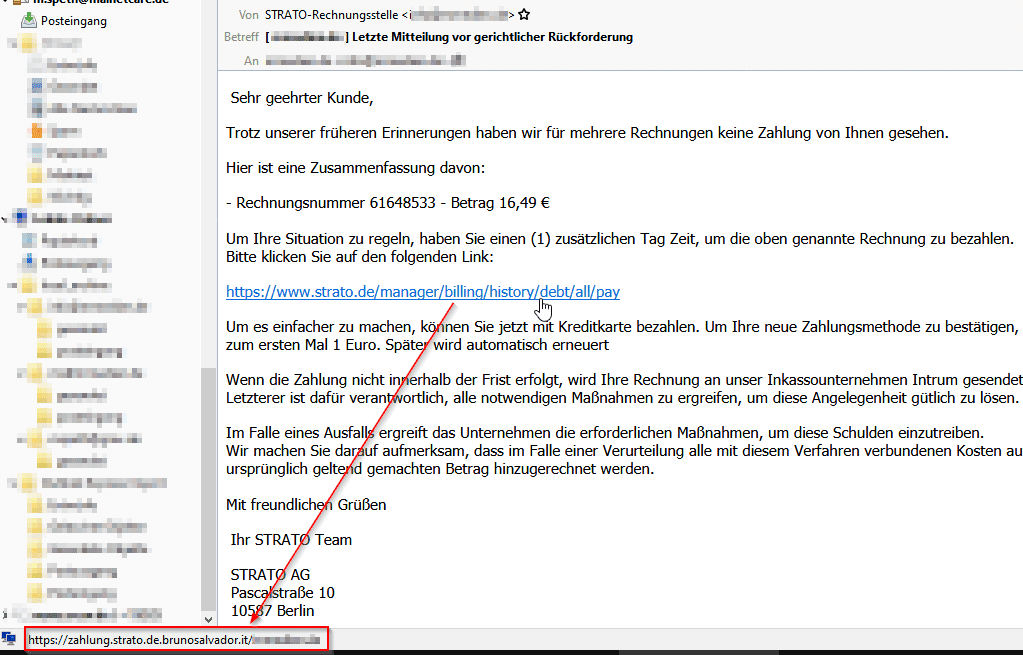The width and height of the screenshot is (1023, 655).
Task: Click the connection status icon in status bar
Action: click(8, 639)
